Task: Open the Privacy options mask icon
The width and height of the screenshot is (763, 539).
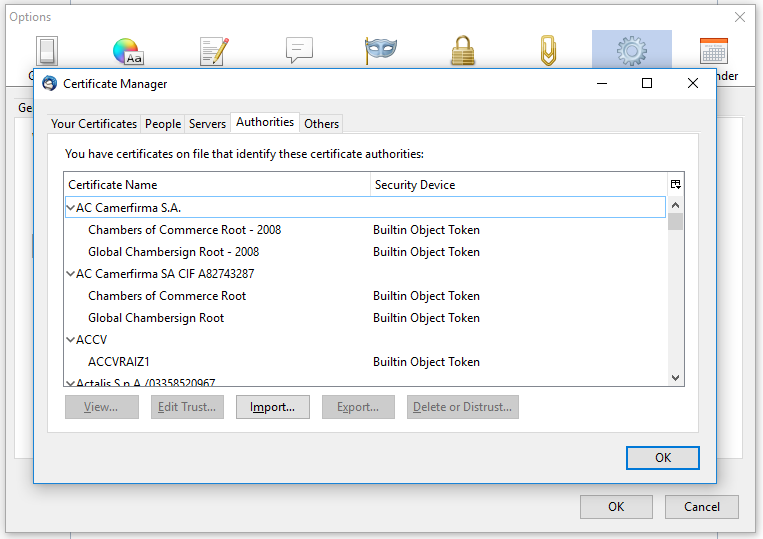Action: (381, 51)
